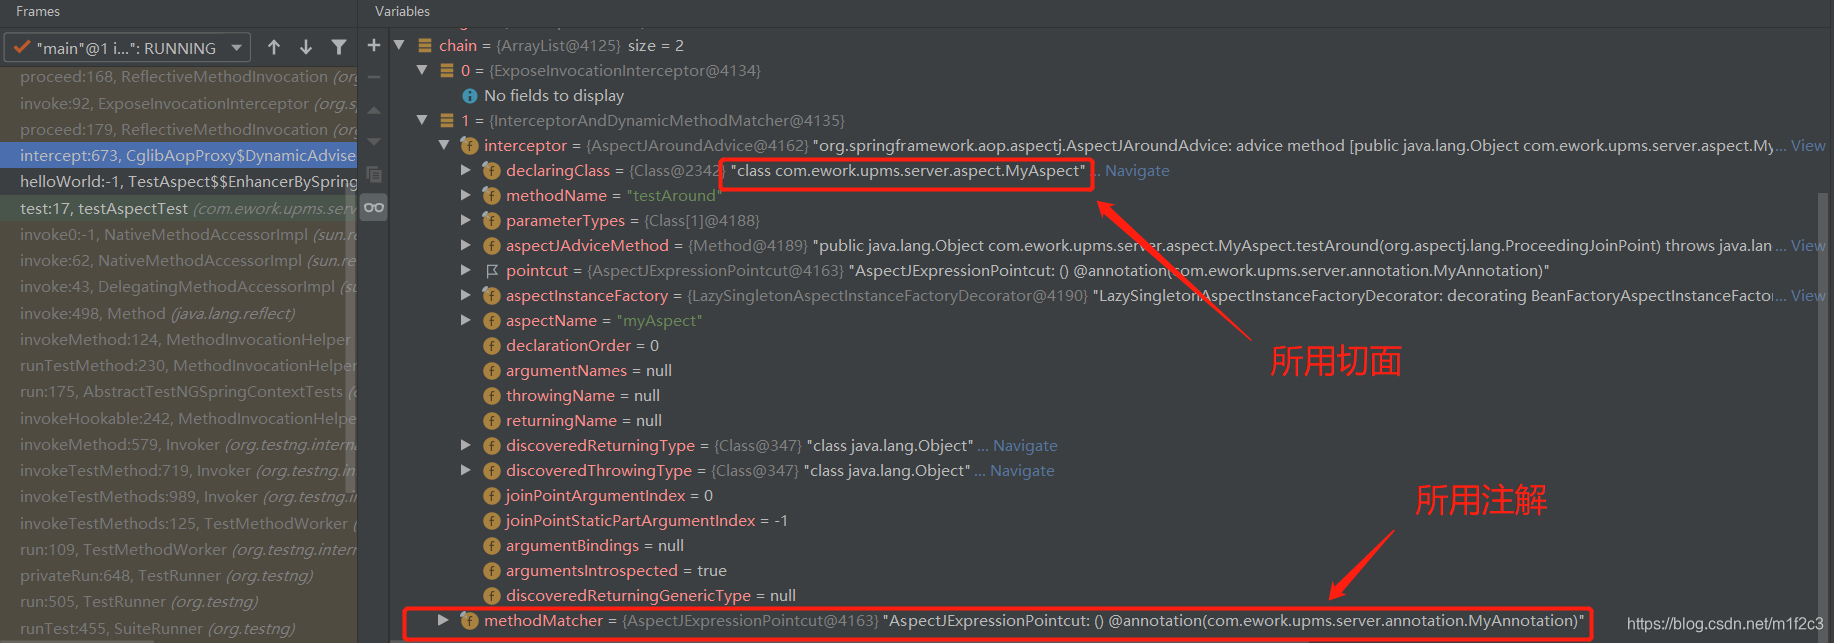Expand the aspectJAdviceMethod field
This screenshot has width=1834, height=643.
click(x=465, y=245)
